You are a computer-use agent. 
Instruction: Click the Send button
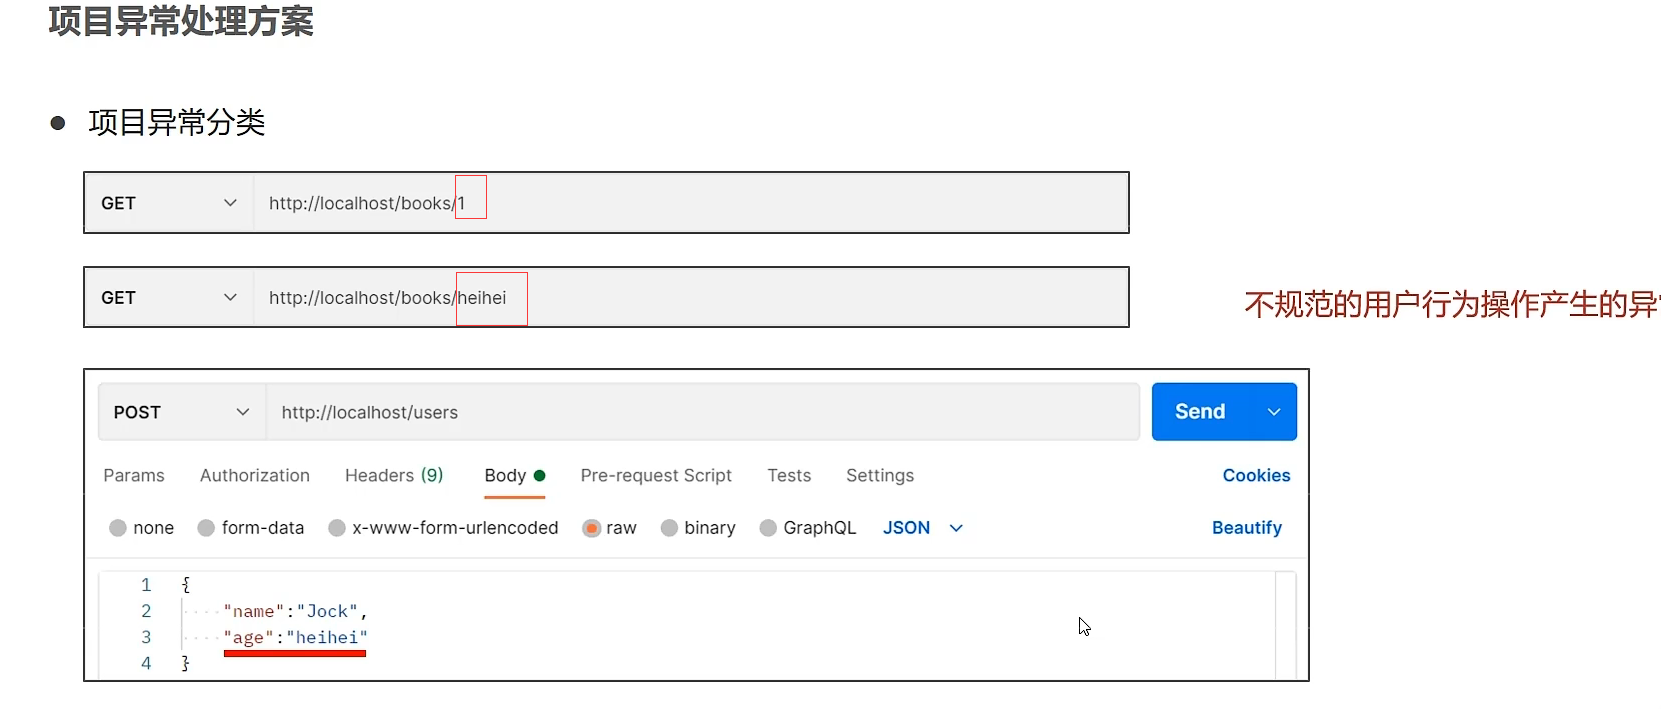(x=1200, y=412)
